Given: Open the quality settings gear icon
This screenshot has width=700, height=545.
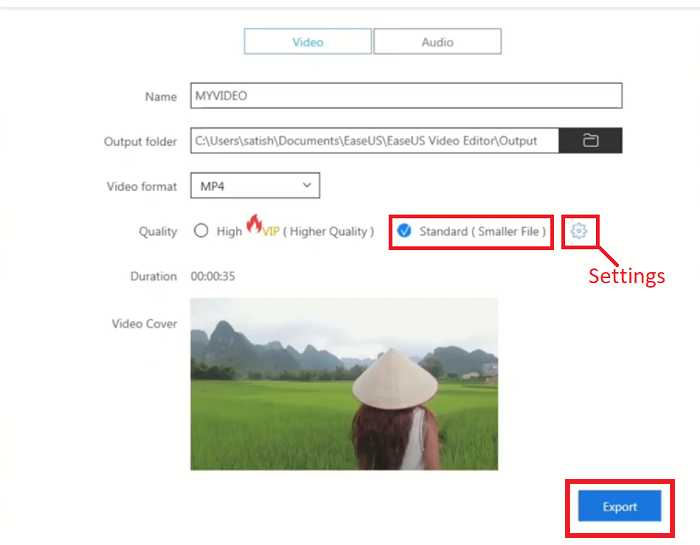Looking at the screenshot, I should pyautogui.click(x=579, y=231).
